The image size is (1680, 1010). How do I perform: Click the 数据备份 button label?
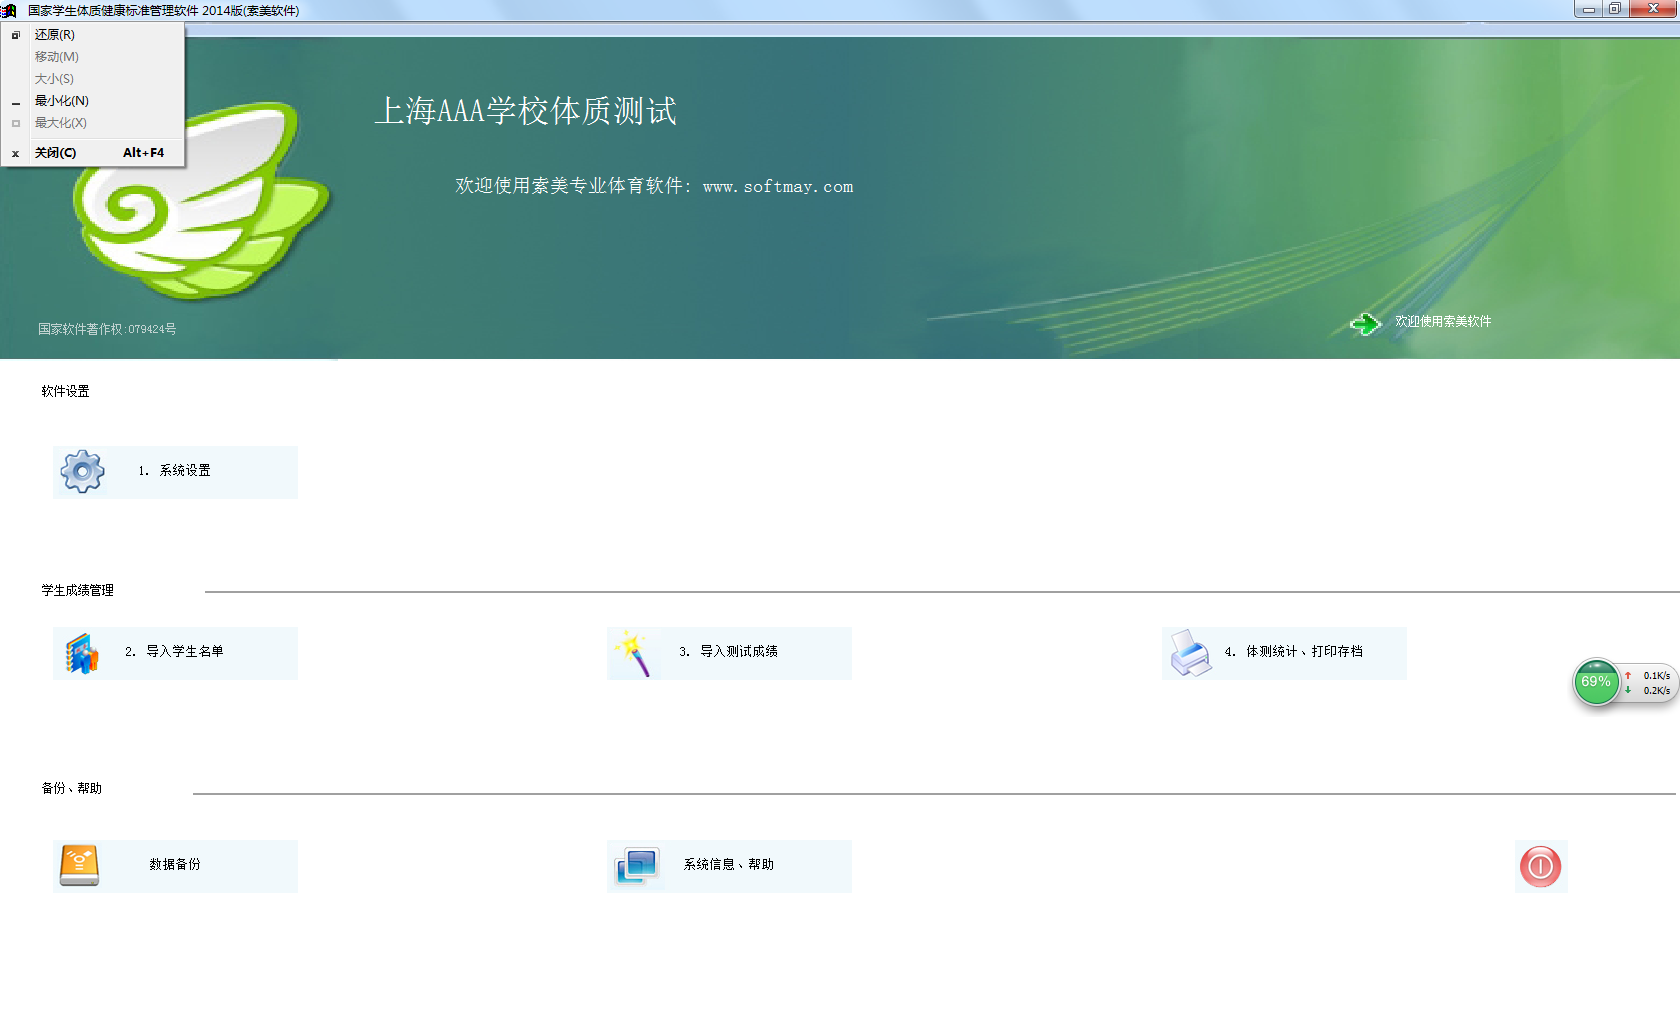coord(175,865)
